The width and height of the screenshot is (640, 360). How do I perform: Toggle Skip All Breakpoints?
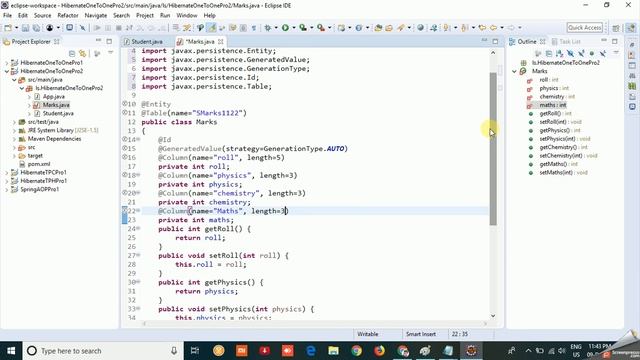82,28
